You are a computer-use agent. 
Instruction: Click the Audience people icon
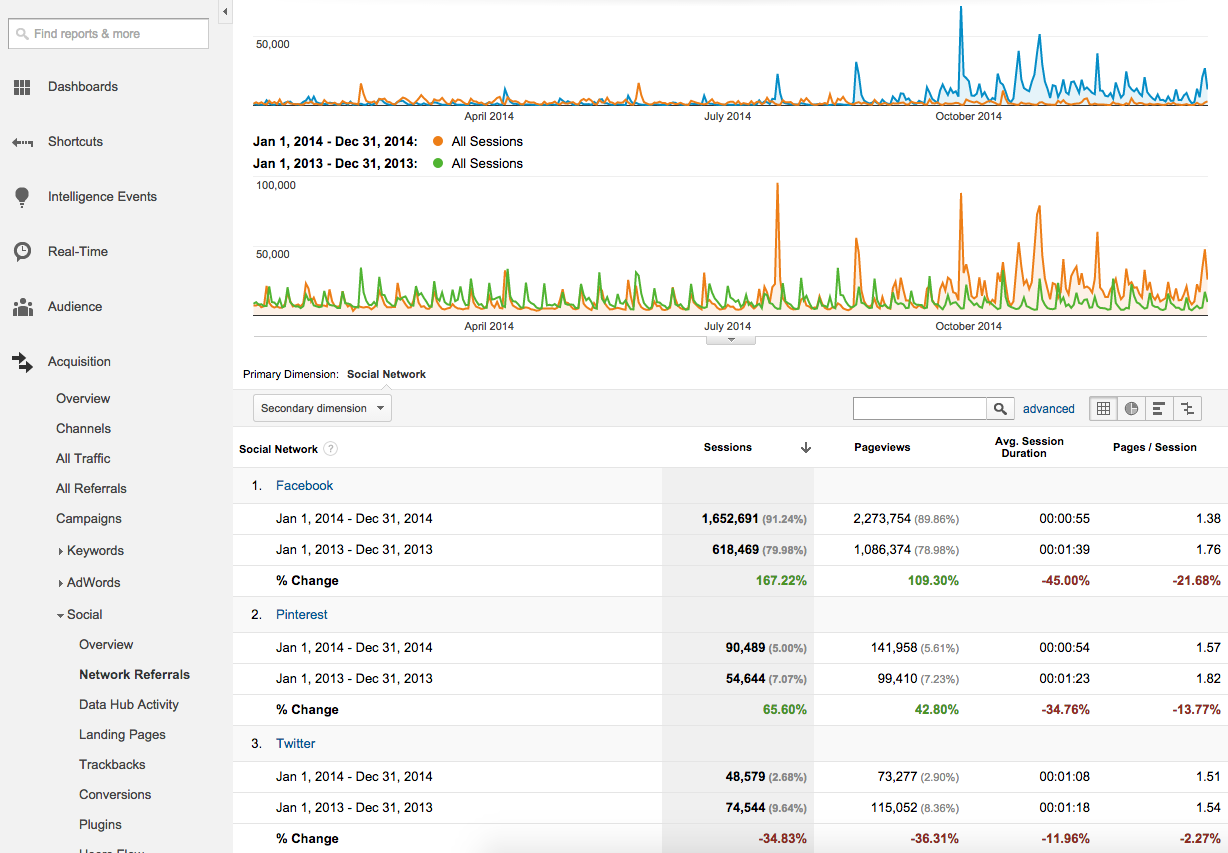click(22, 307)
